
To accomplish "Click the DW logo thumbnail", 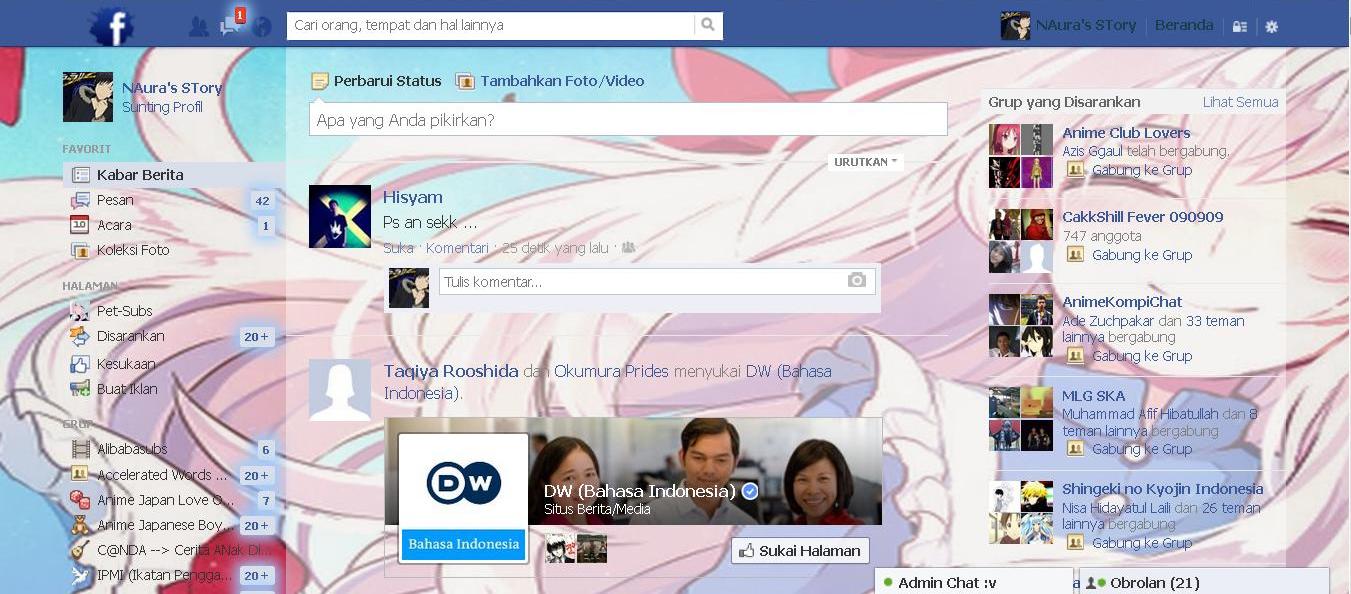I will pos(464,498).
